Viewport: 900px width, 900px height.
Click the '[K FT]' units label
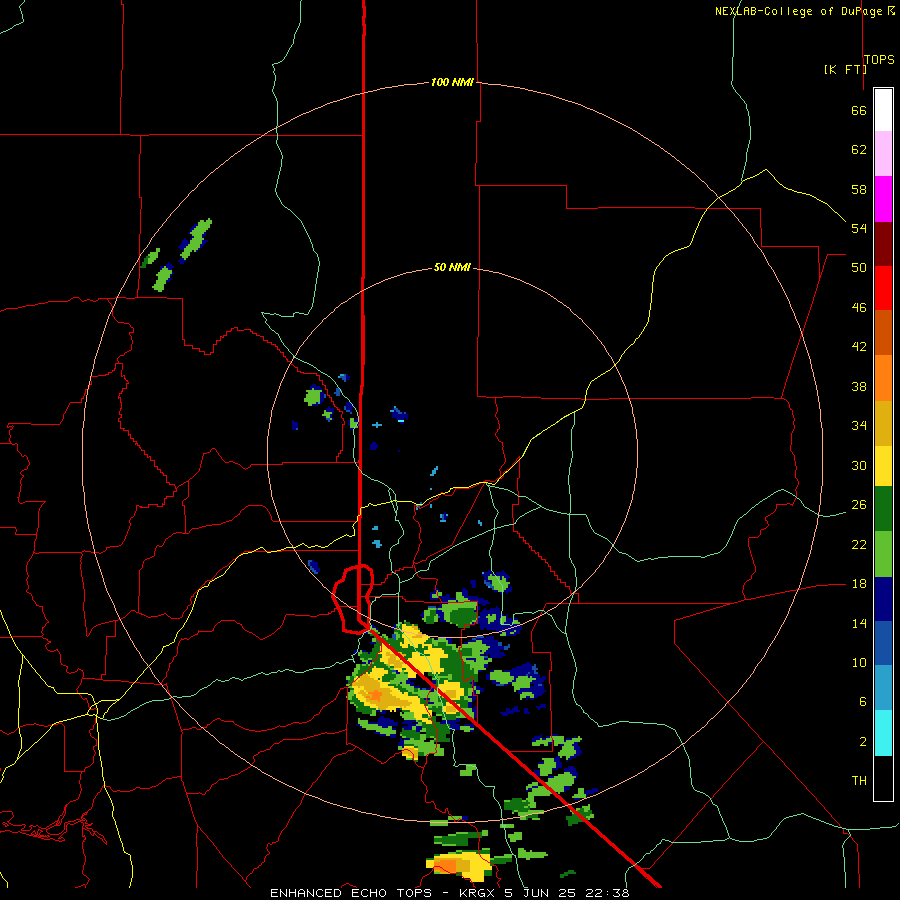point(845,69)
